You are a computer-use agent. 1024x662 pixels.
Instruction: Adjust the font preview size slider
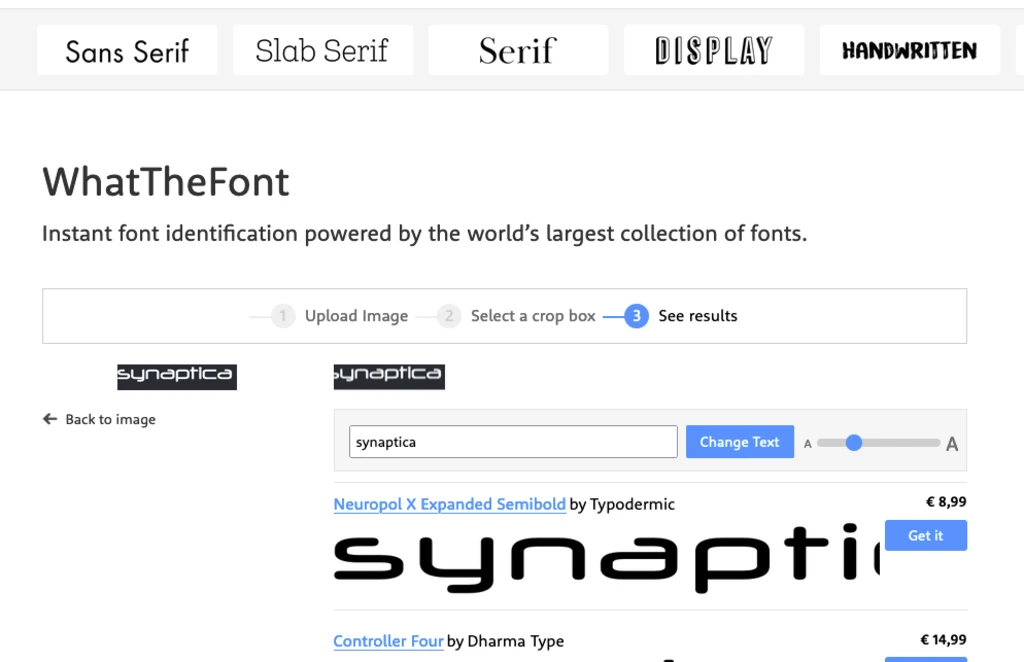click(853, 442)
